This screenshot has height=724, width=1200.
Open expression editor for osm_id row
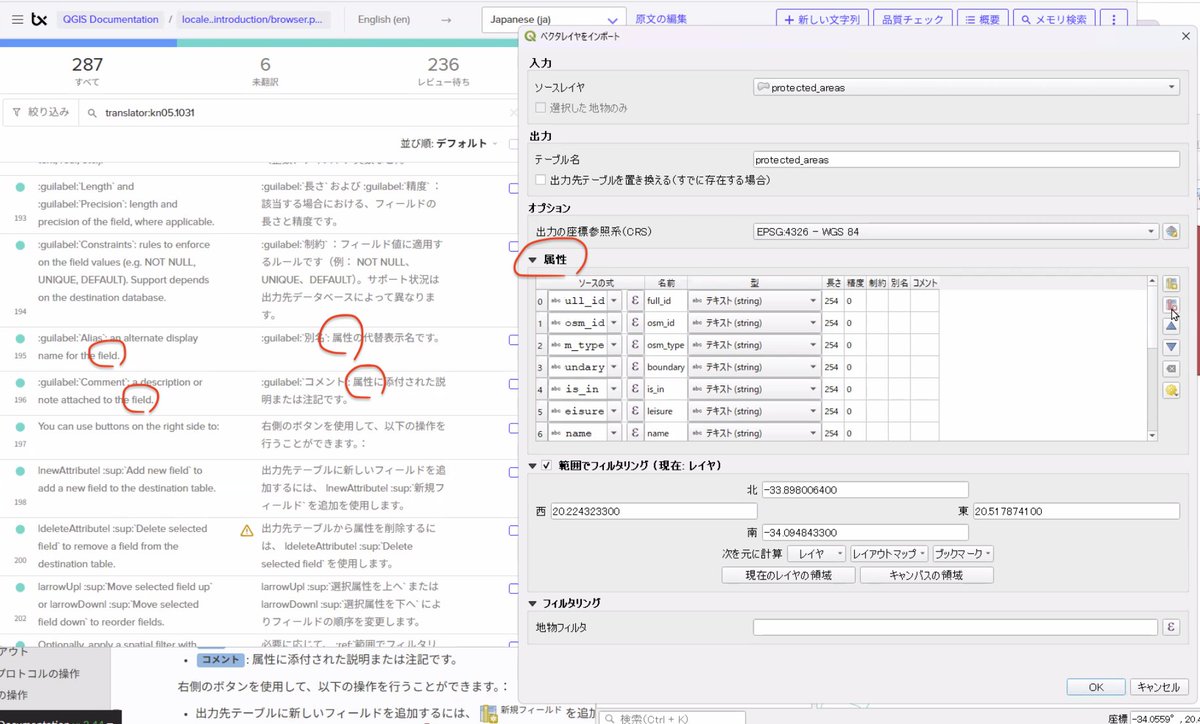pos(634,323)
